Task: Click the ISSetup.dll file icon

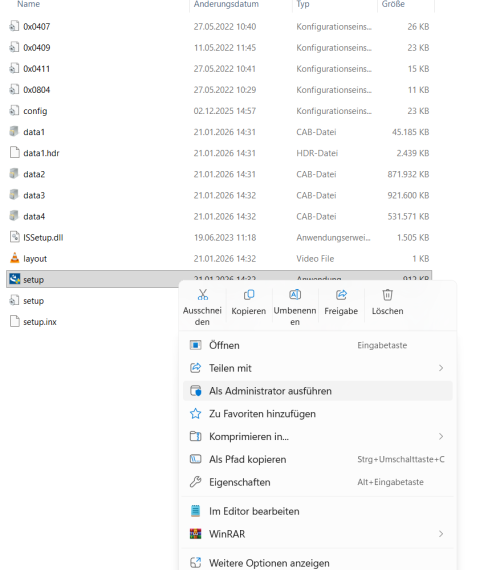Action: click(x=15, y=237)
